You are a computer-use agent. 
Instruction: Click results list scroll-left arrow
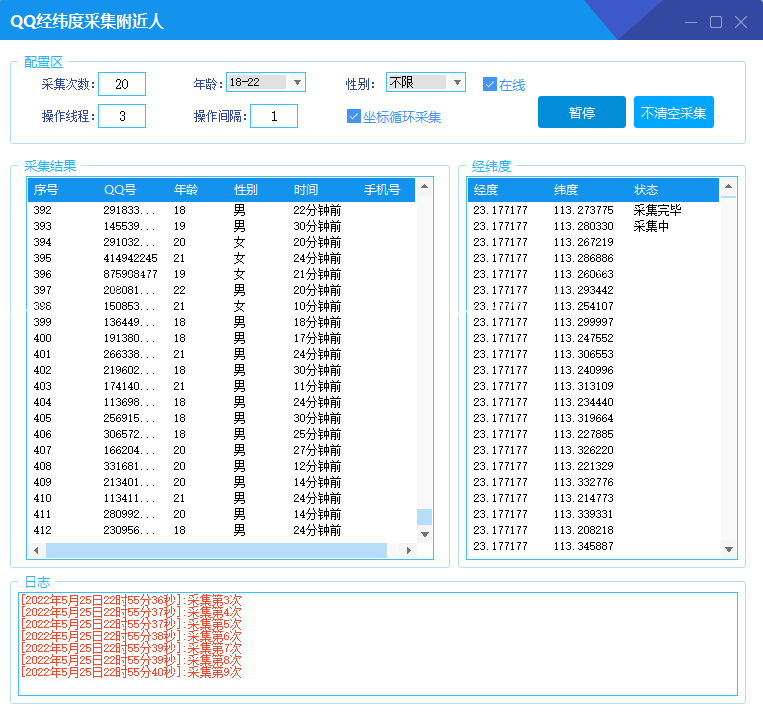pos(36,550)
